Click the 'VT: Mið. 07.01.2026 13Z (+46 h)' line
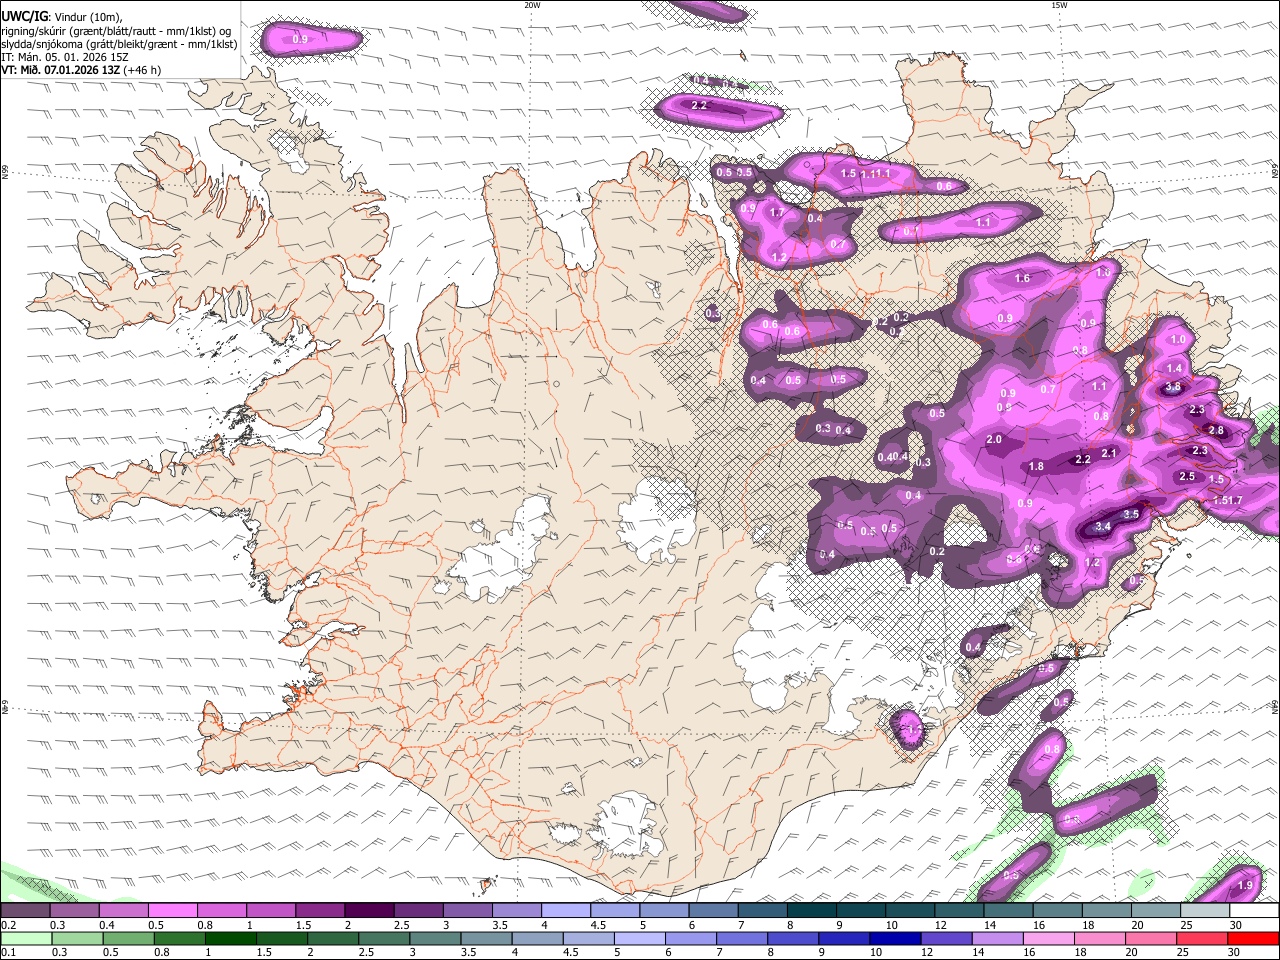The image size is (1280, 960). point(82,70)
